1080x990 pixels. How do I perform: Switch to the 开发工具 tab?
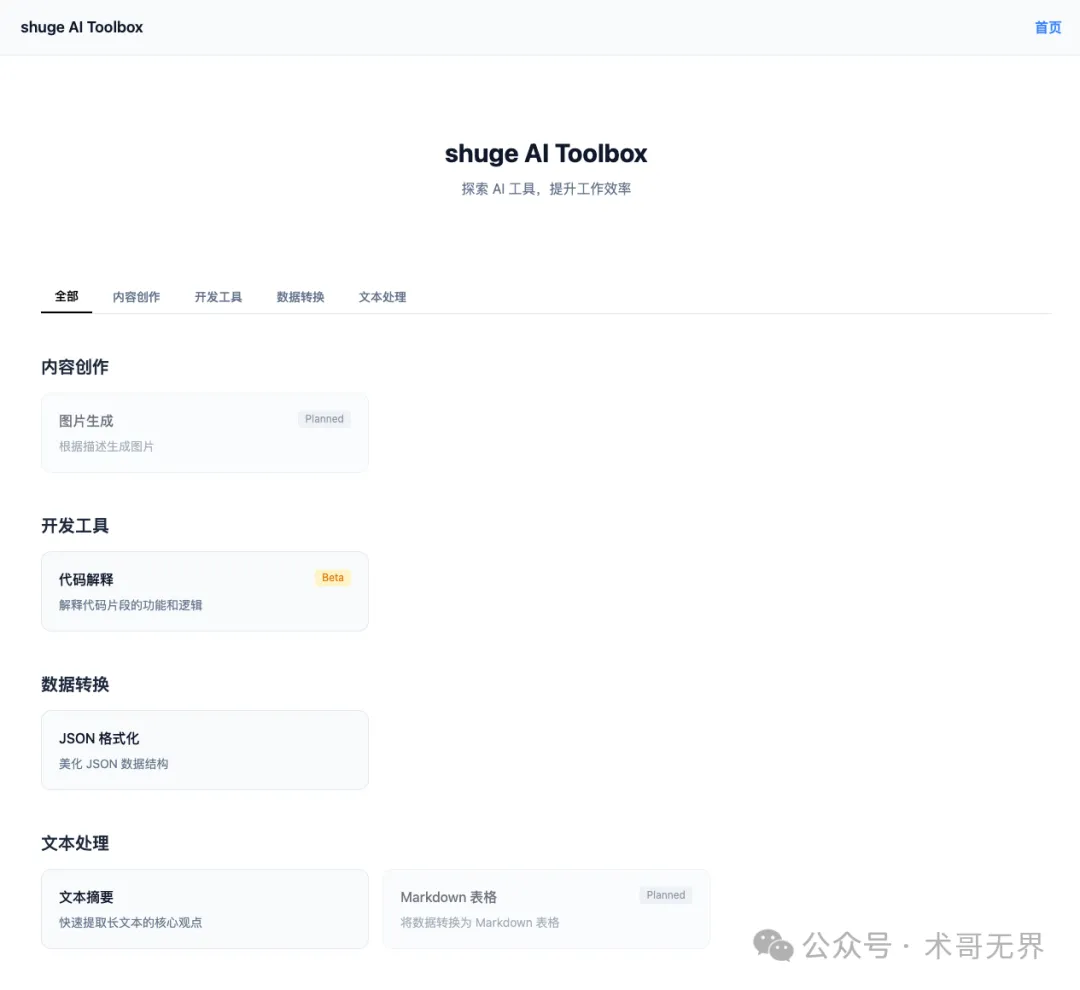coord(218,297)
